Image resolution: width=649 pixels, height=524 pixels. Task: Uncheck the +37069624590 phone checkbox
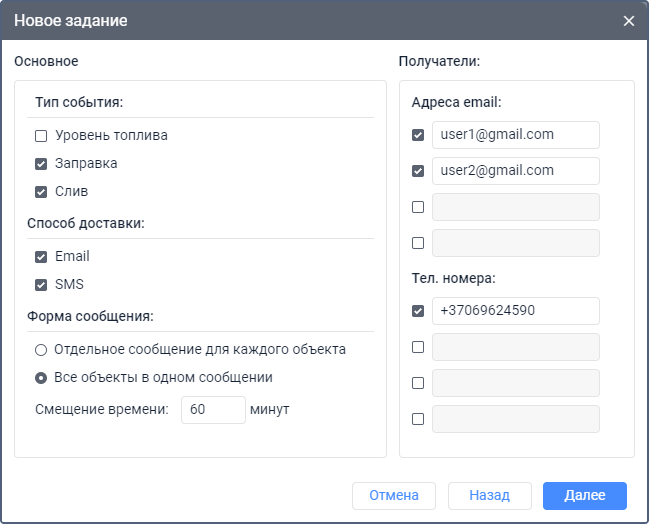[x=418, y=311]
